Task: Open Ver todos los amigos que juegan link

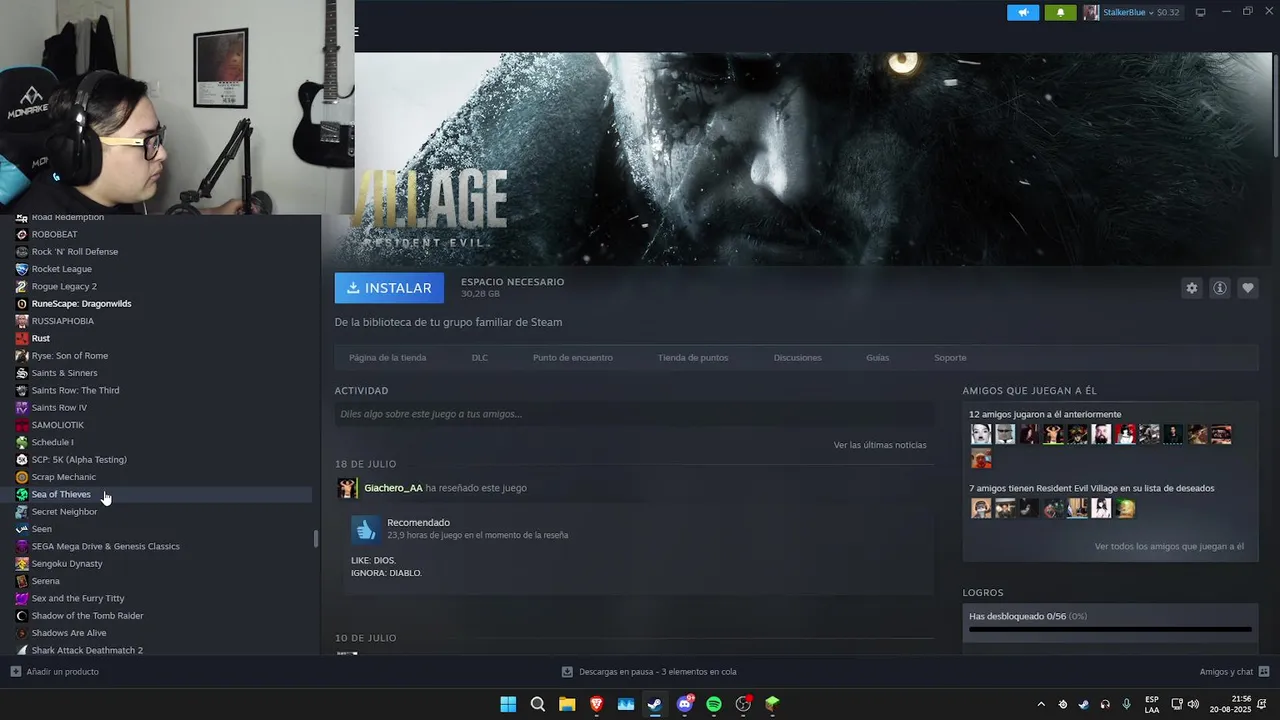Action: tap(1169, 547)
